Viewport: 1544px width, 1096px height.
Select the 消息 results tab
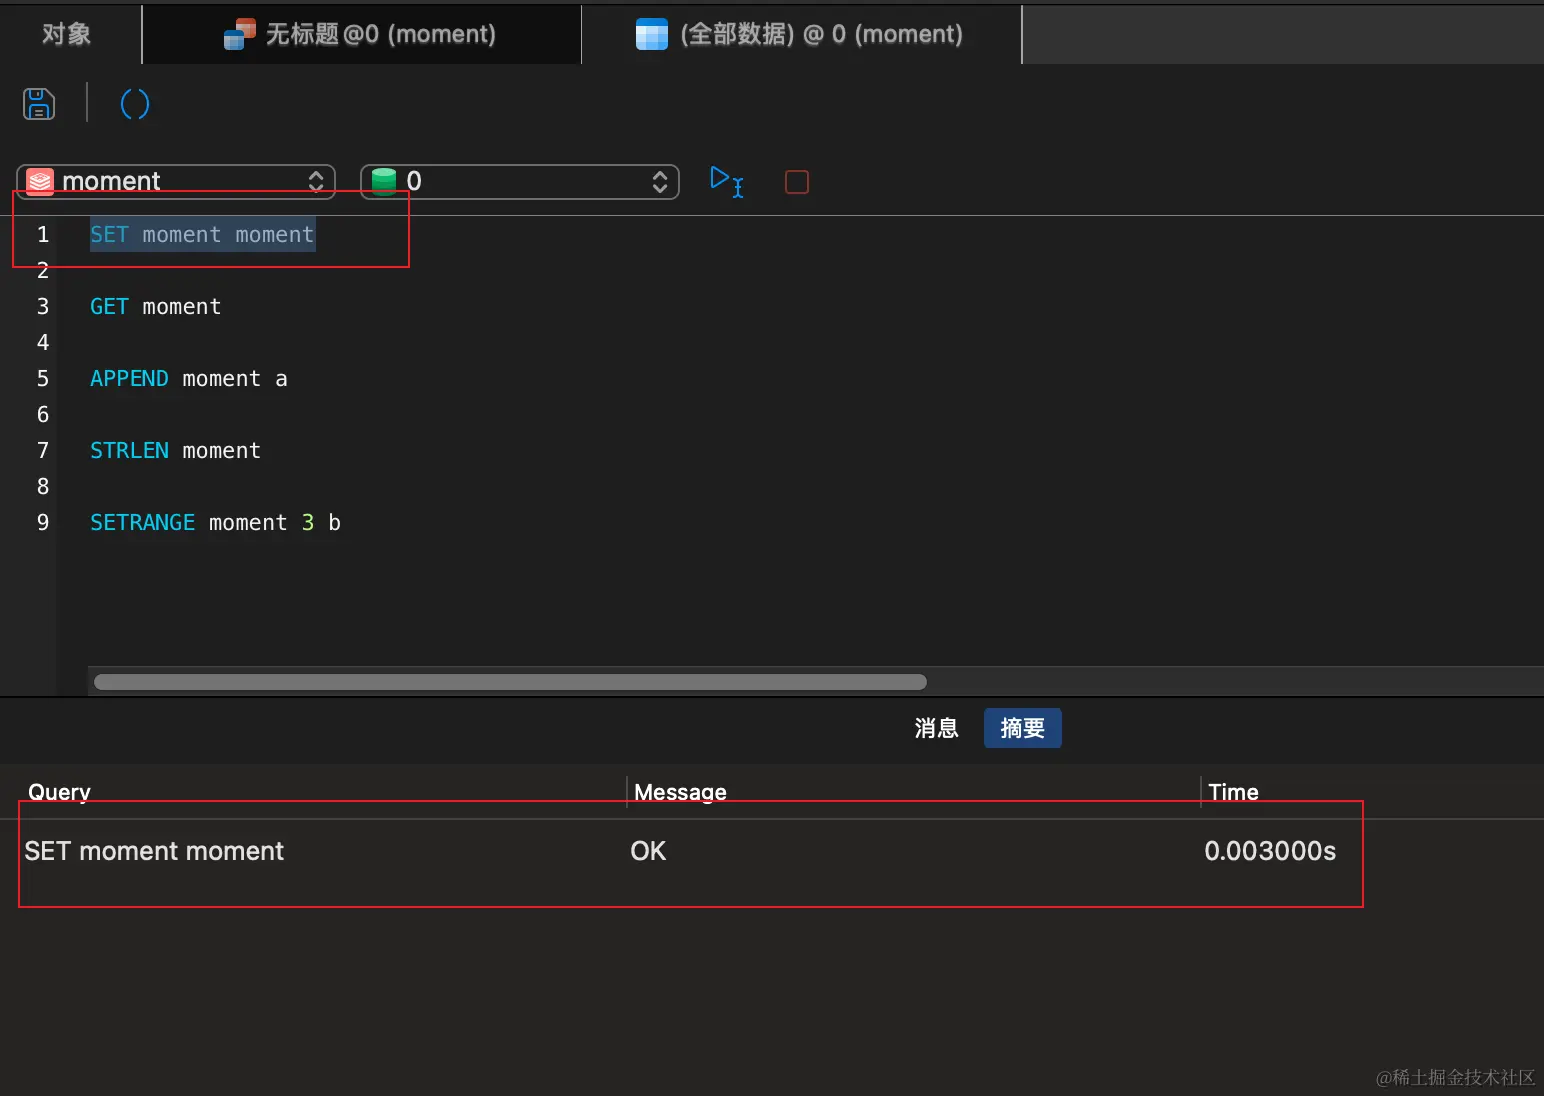[x=937, y=728]
